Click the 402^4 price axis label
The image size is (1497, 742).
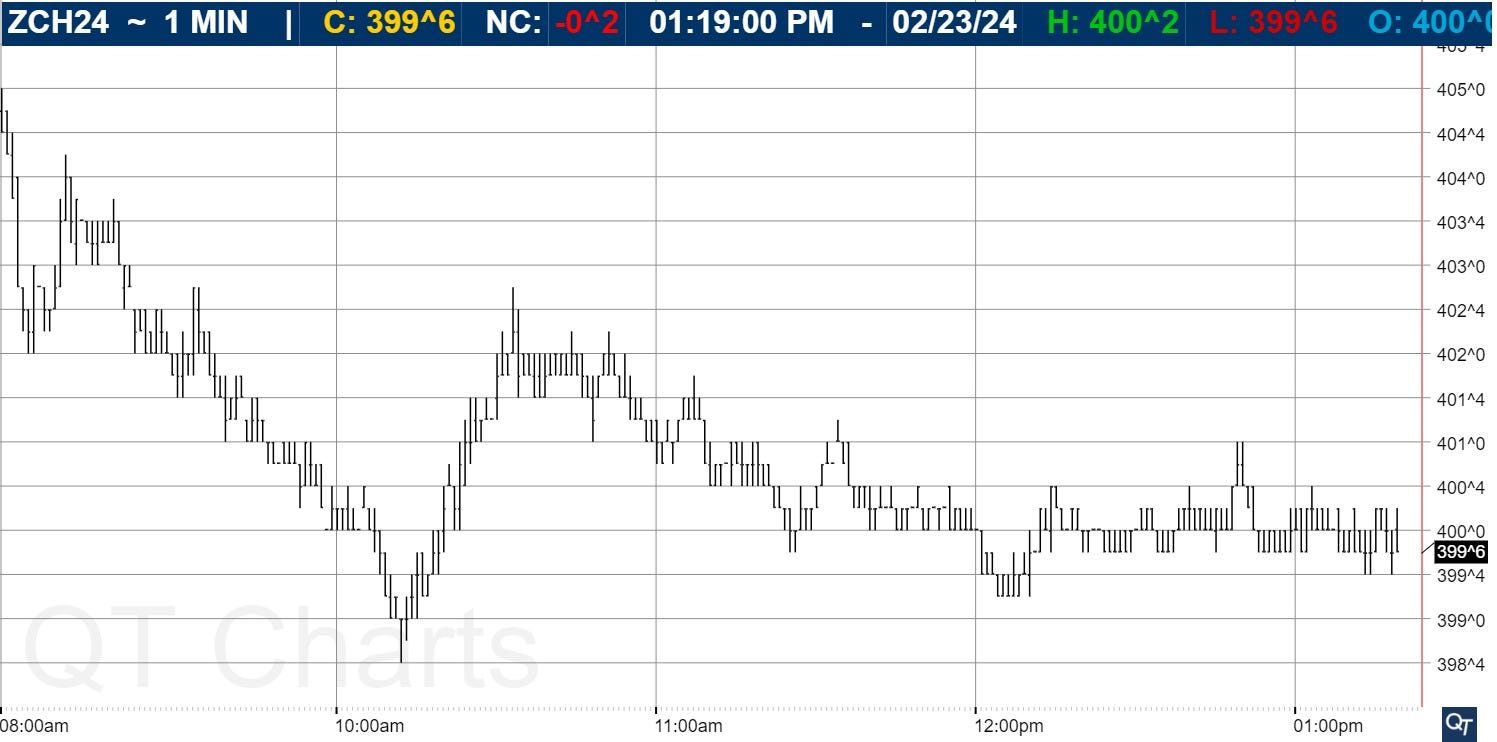(x=1459, y=311)
